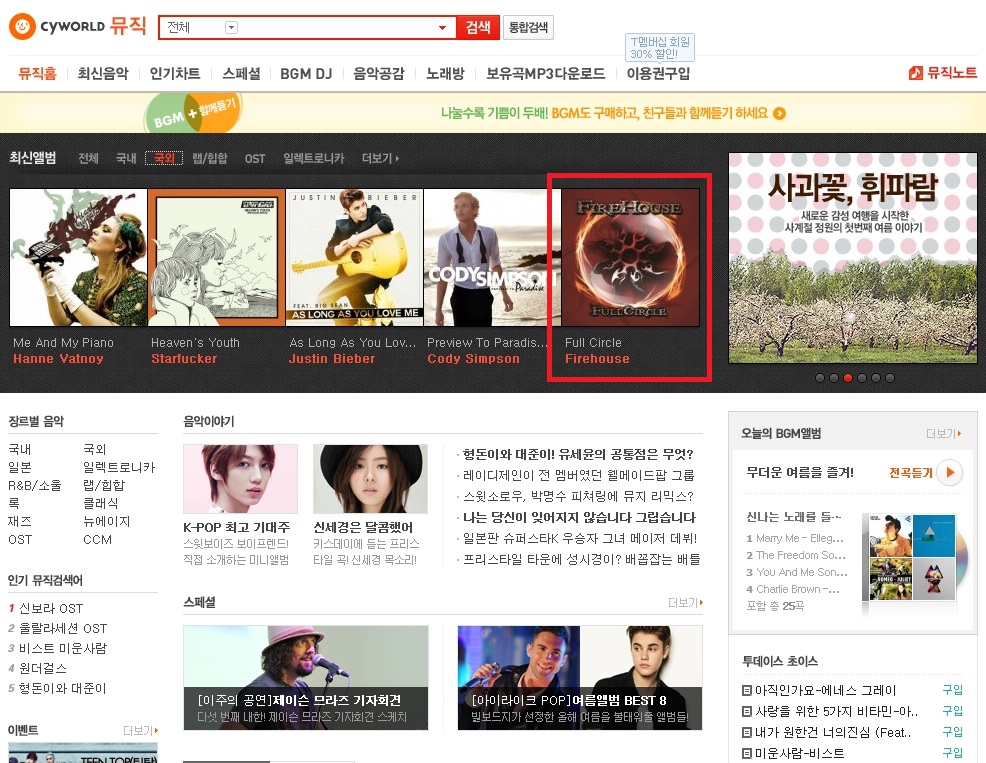The image size is (986, 763).
Task: Open the 인기차트 menu
Action: tap(175, 74)
